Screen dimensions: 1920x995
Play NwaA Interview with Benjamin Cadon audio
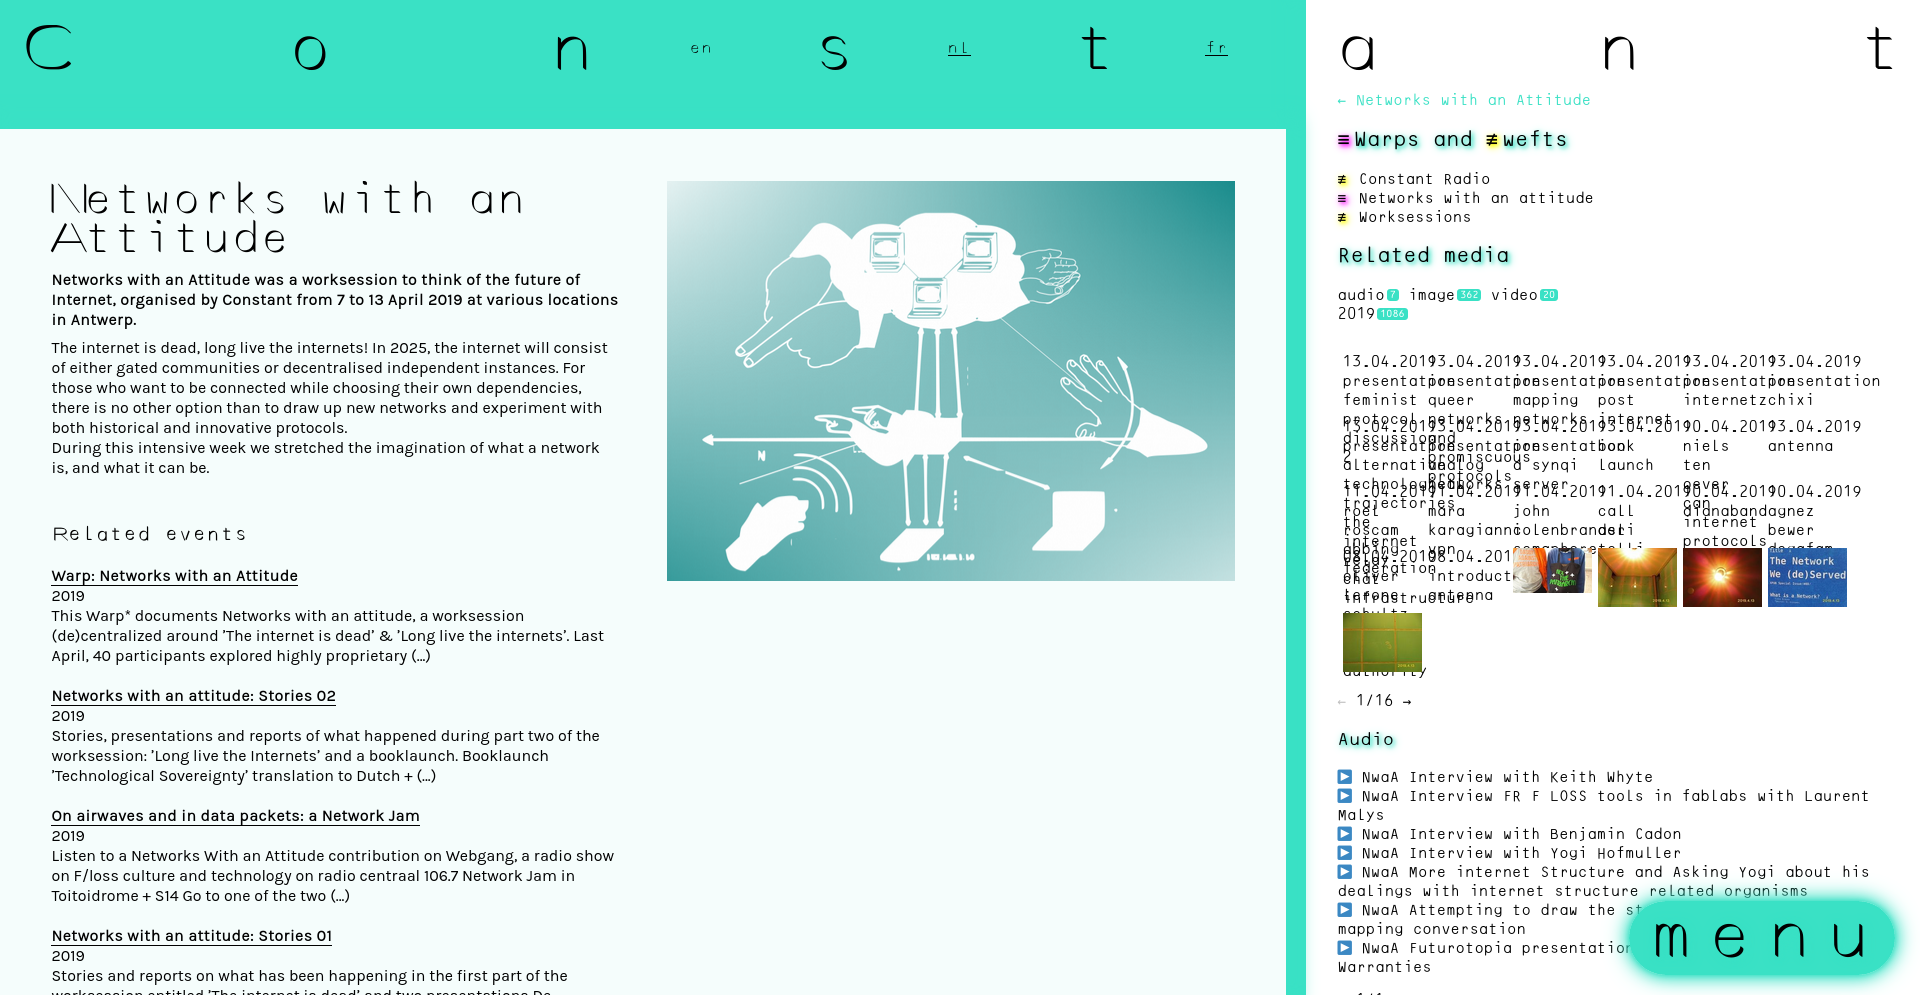pyautogui.click(x=1345, y=834)
